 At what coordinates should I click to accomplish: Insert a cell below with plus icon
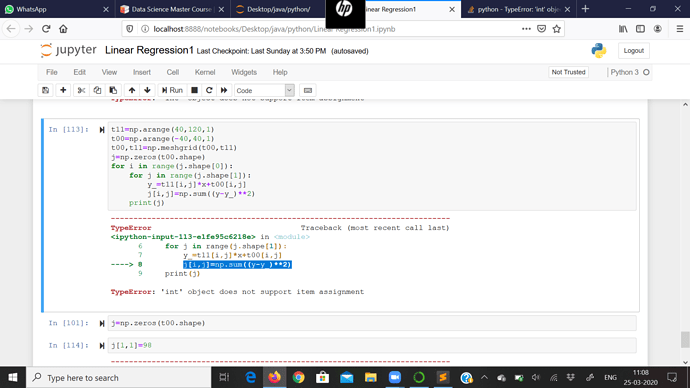tap(63, 90)
